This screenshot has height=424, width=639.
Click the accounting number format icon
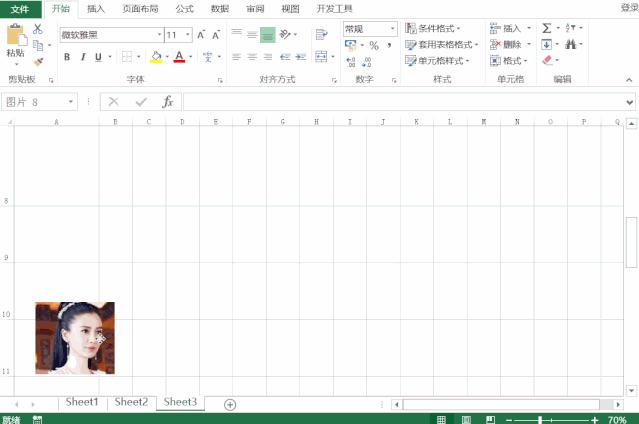[x=350, y=45]
